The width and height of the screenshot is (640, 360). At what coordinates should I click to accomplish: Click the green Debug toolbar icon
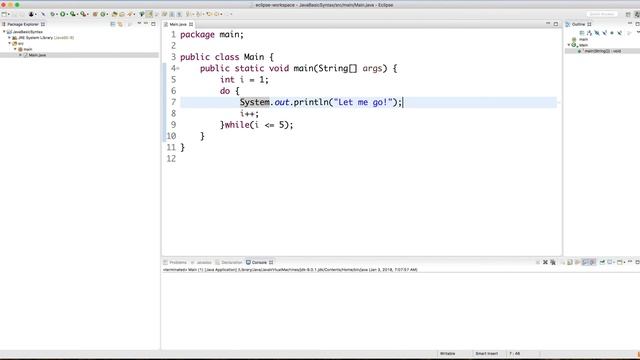pos(52,14)
